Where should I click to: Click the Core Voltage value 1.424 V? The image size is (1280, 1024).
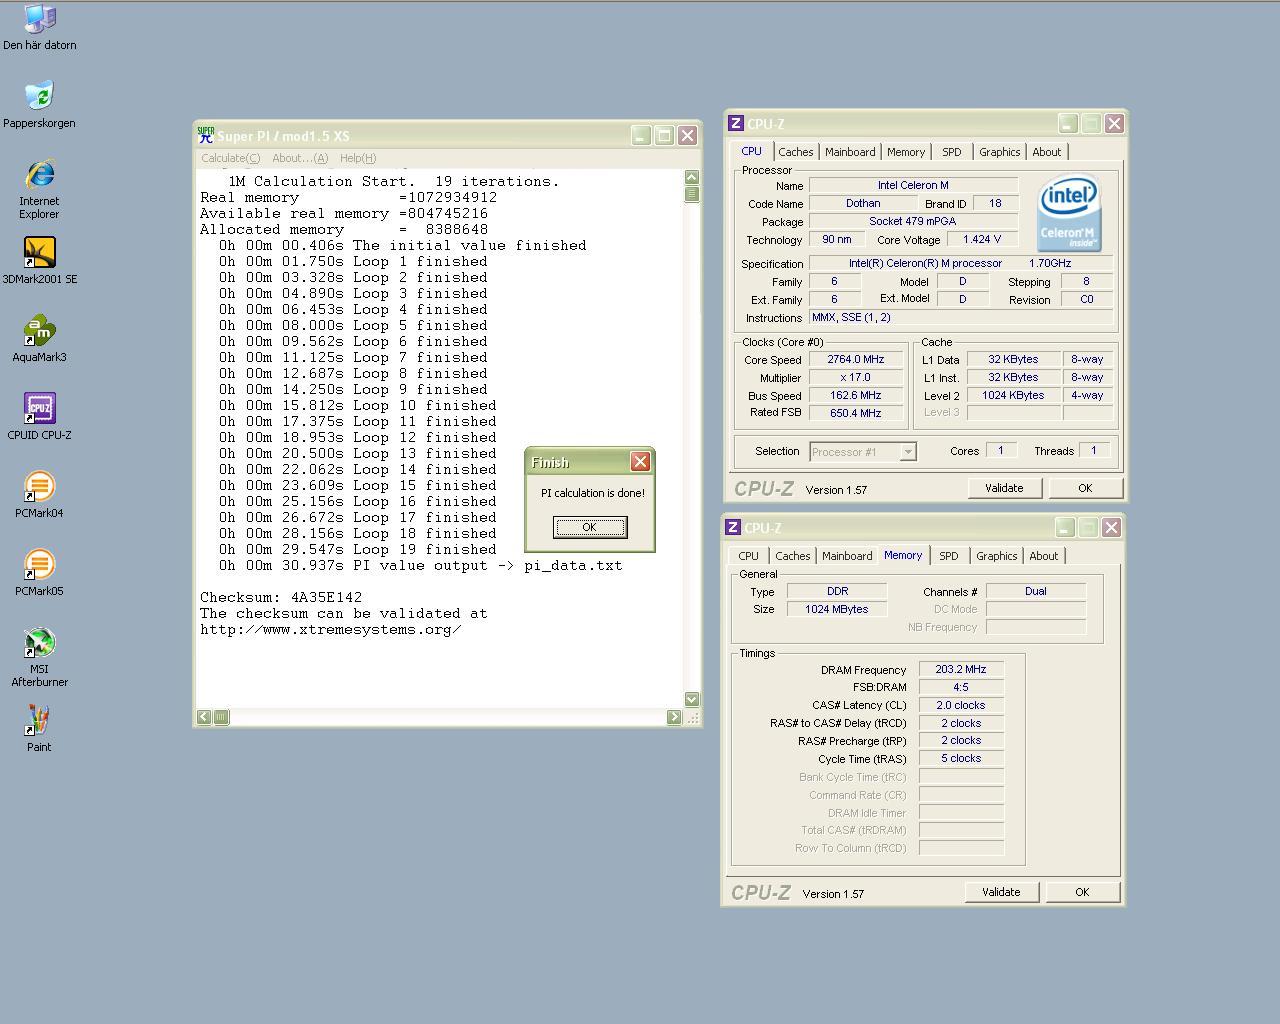(x=981, y=240)
